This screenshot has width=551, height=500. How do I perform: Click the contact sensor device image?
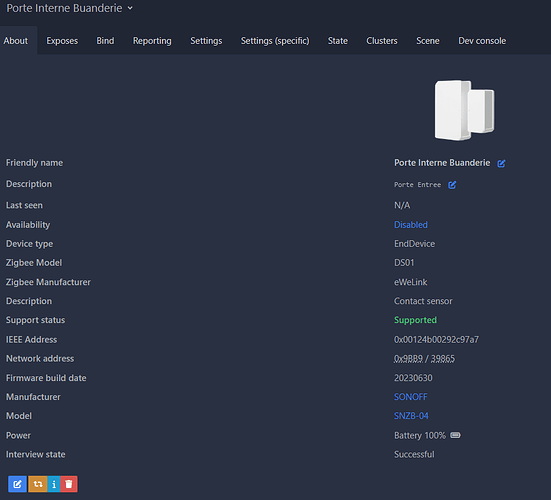pos(464,110)
